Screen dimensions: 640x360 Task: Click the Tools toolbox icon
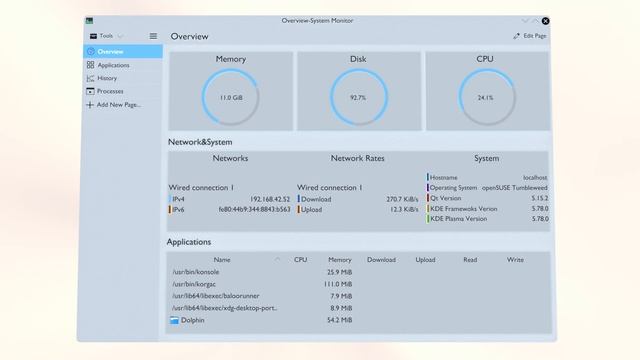coord(93,36)
